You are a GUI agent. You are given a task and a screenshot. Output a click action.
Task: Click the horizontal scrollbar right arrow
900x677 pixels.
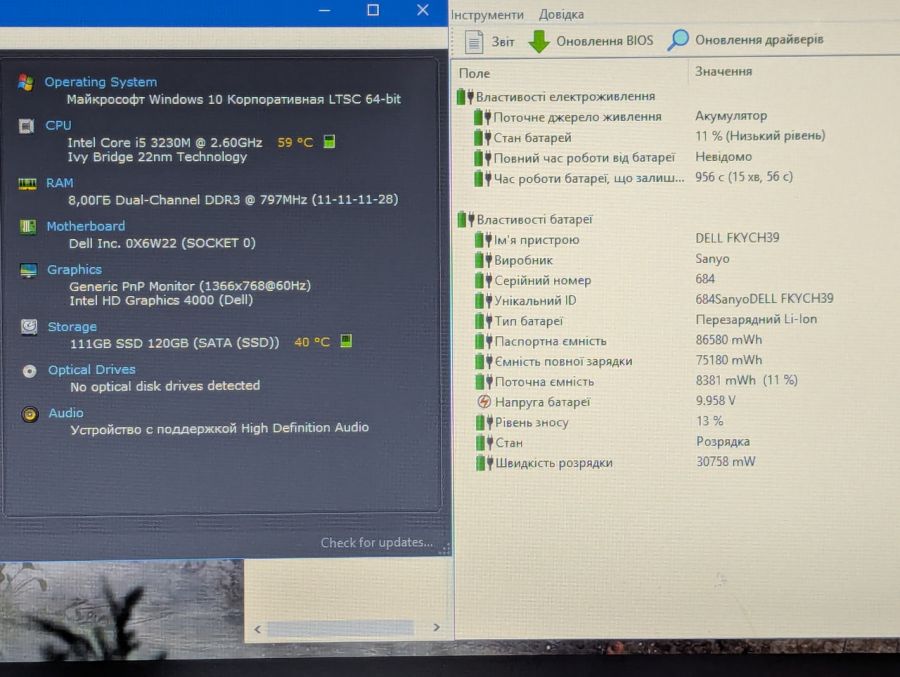[x=437, y=628]
